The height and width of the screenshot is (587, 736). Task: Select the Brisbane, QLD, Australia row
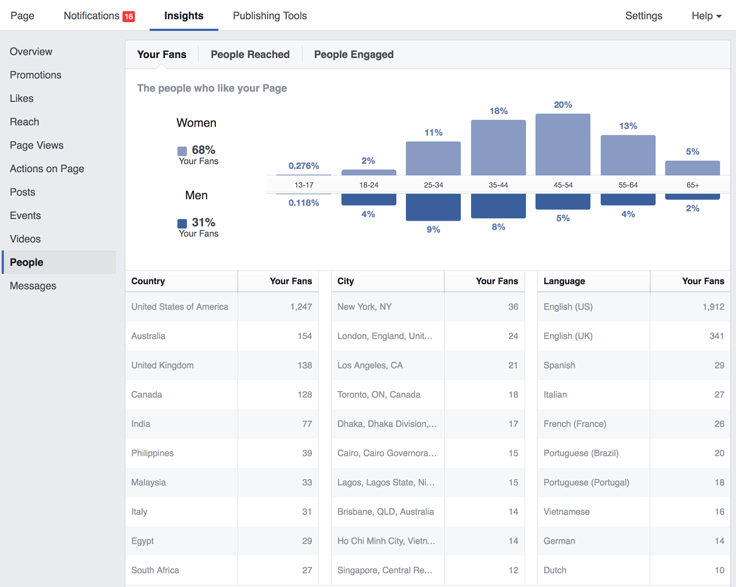point(428,511)
